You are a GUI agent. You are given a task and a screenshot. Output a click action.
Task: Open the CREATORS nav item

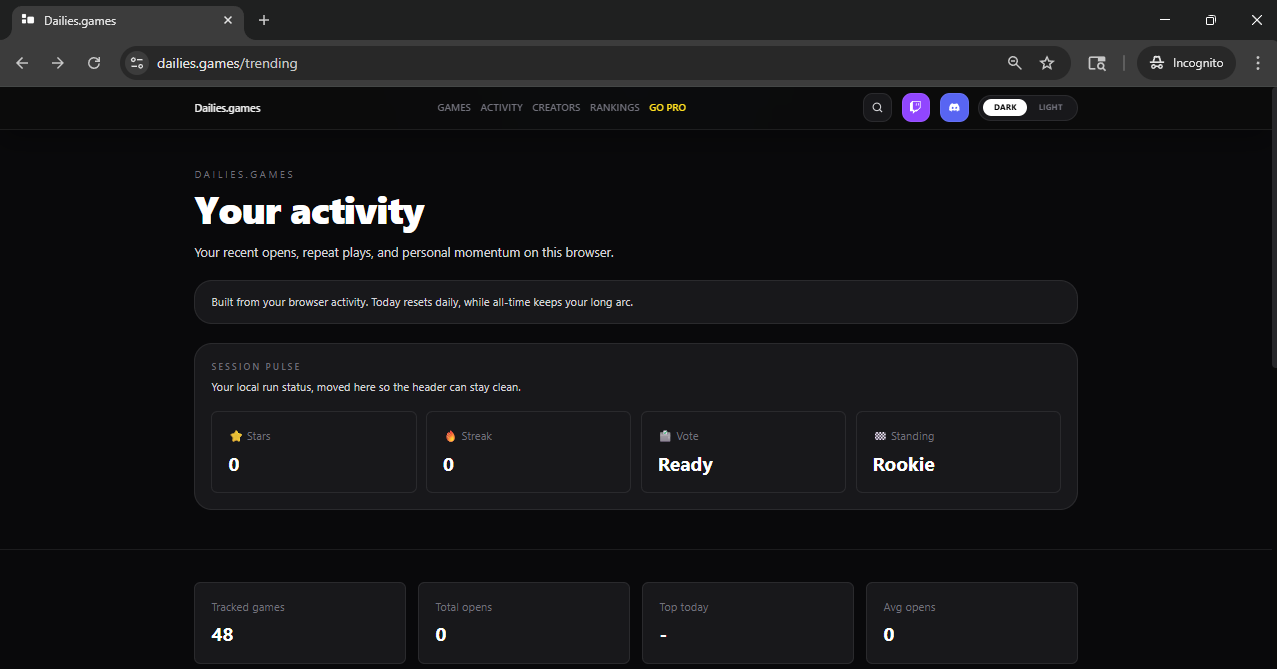tap(556, 108)
